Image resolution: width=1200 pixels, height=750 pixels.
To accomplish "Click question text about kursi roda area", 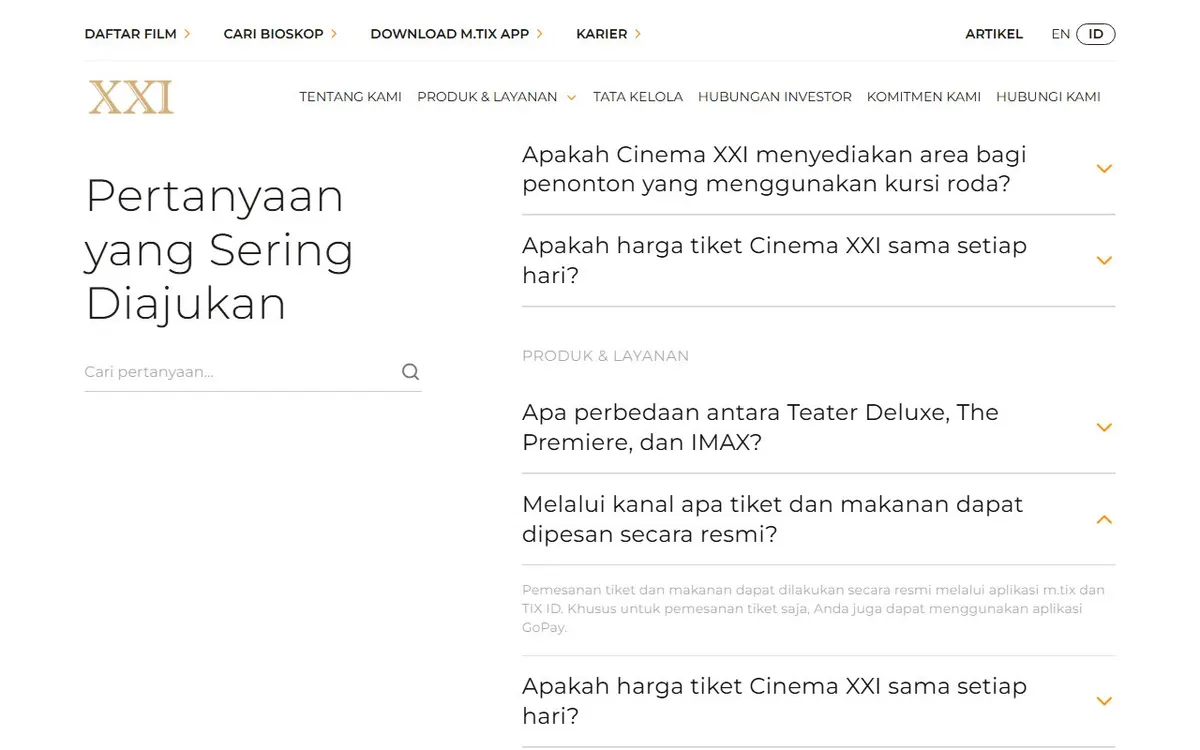I will click(774, 169).
